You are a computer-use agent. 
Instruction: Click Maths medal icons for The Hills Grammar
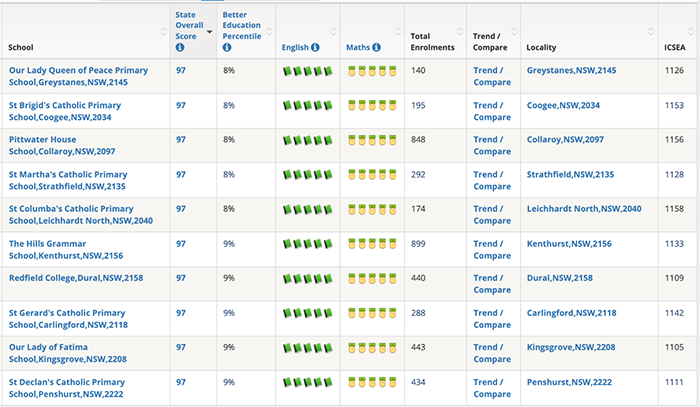(x=372, y=244)
